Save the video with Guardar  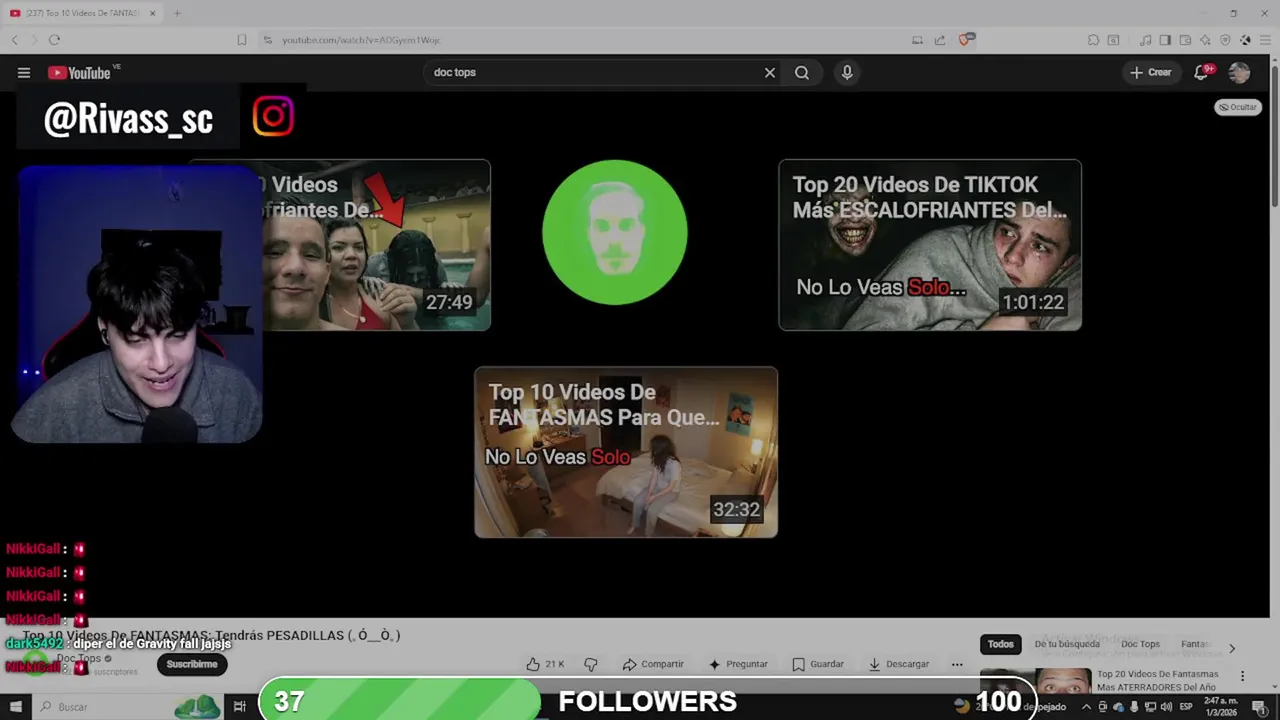tap(818, 664)
